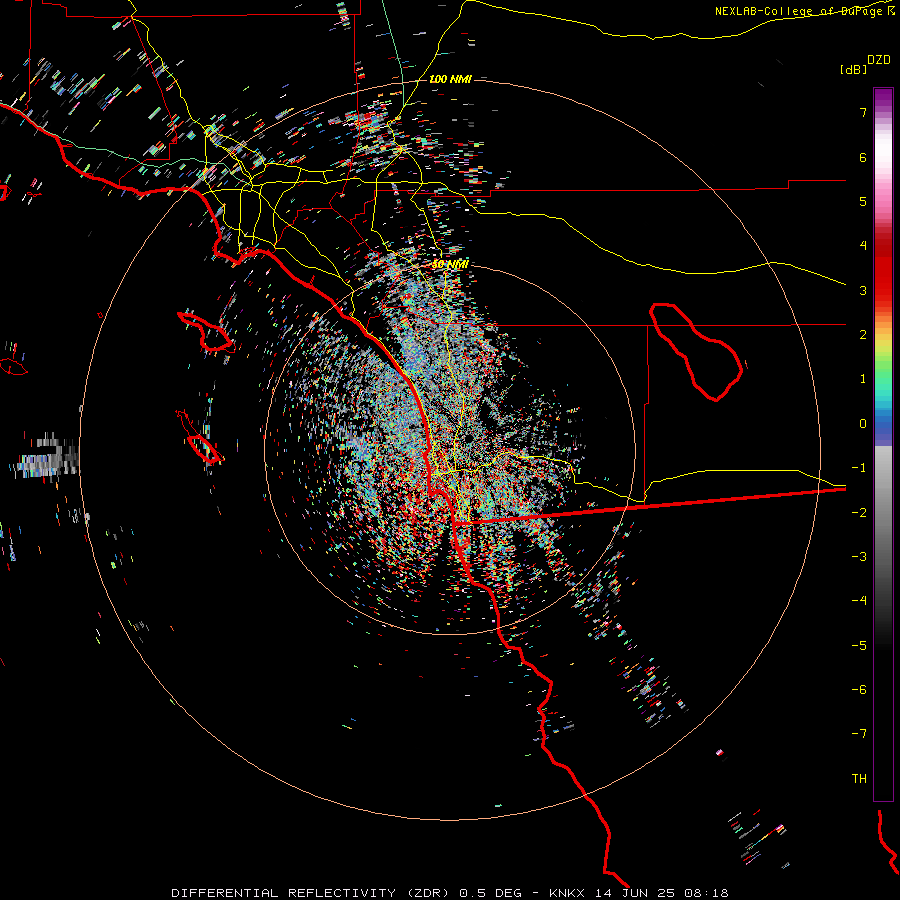Click the '08:18' timestamp text

pyautogui.click(x=707, y=893)
